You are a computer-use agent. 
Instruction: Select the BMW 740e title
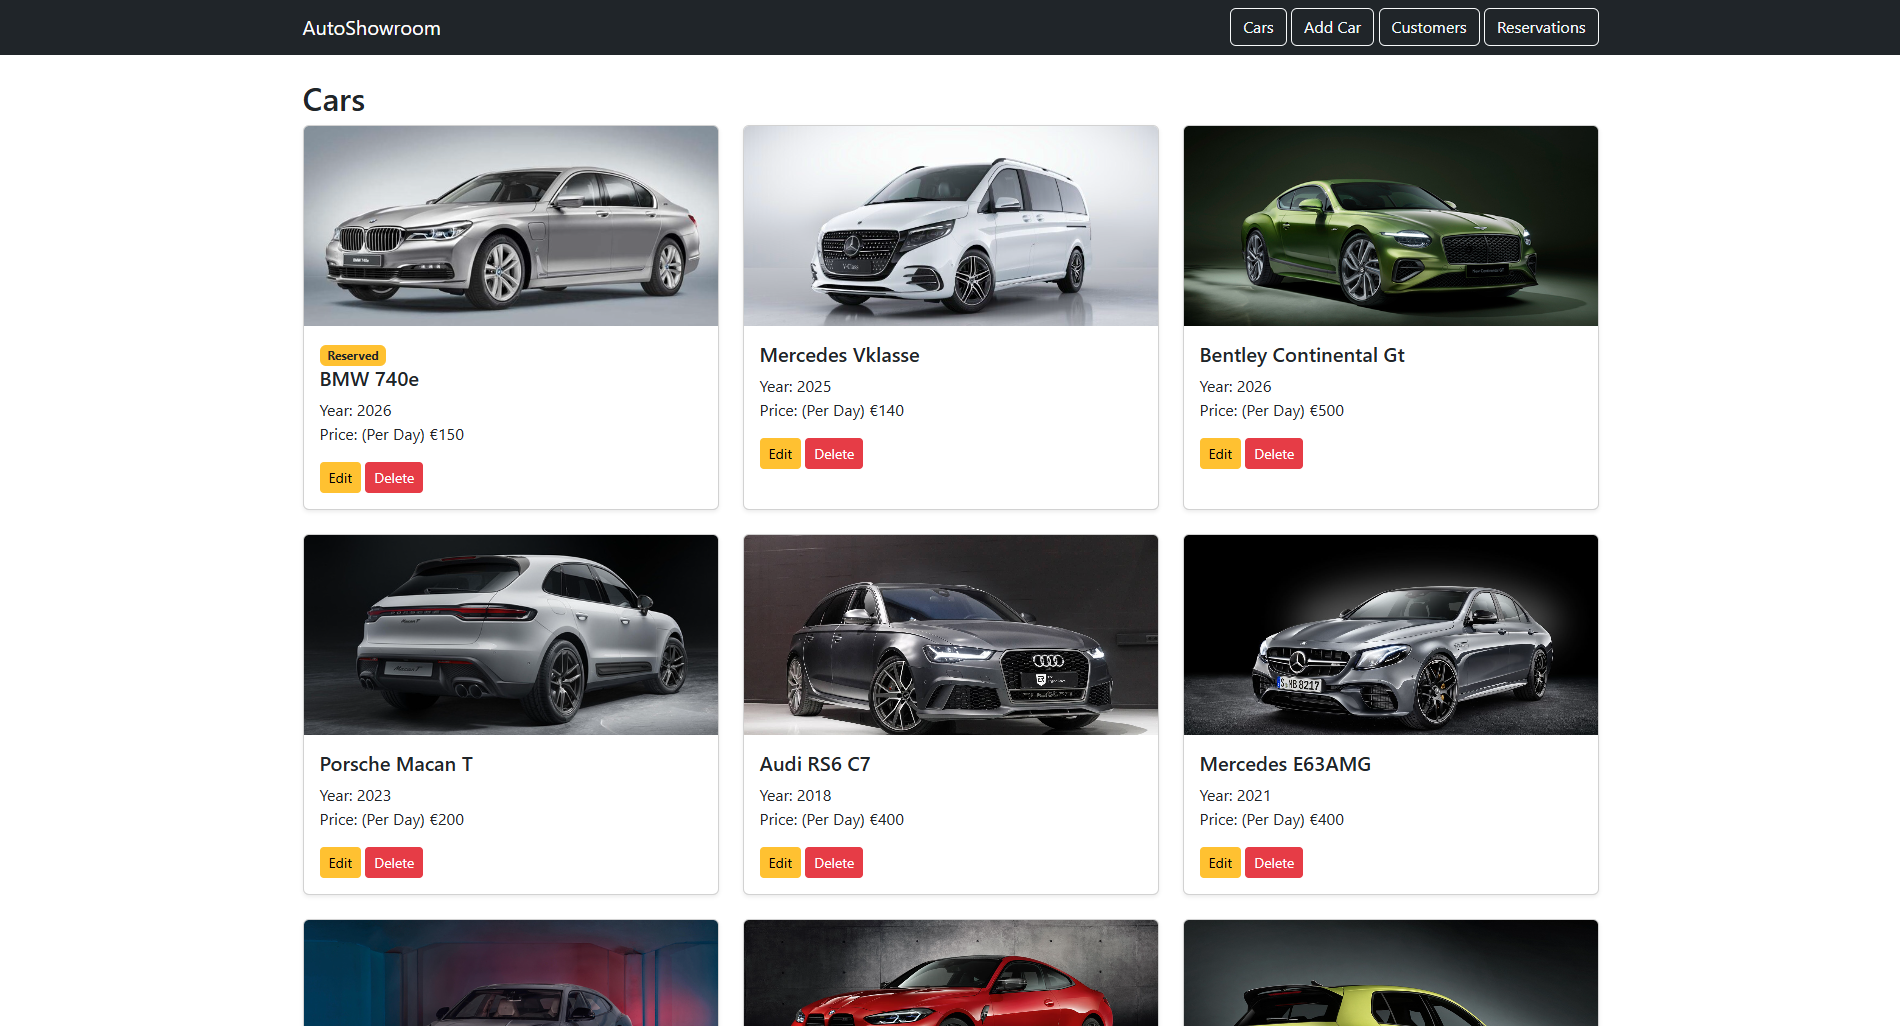(369, 379)
